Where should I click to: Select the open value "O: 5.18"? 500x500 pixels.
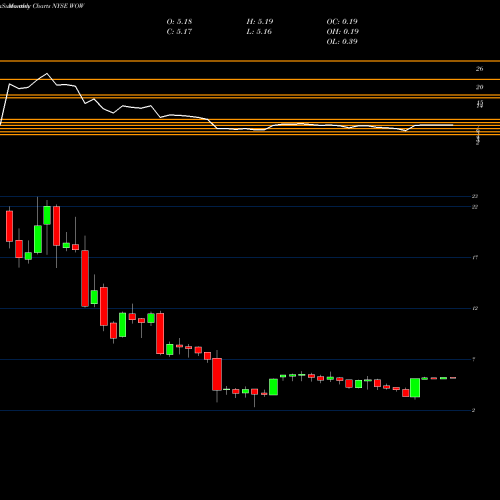click(x=179, y=21)
